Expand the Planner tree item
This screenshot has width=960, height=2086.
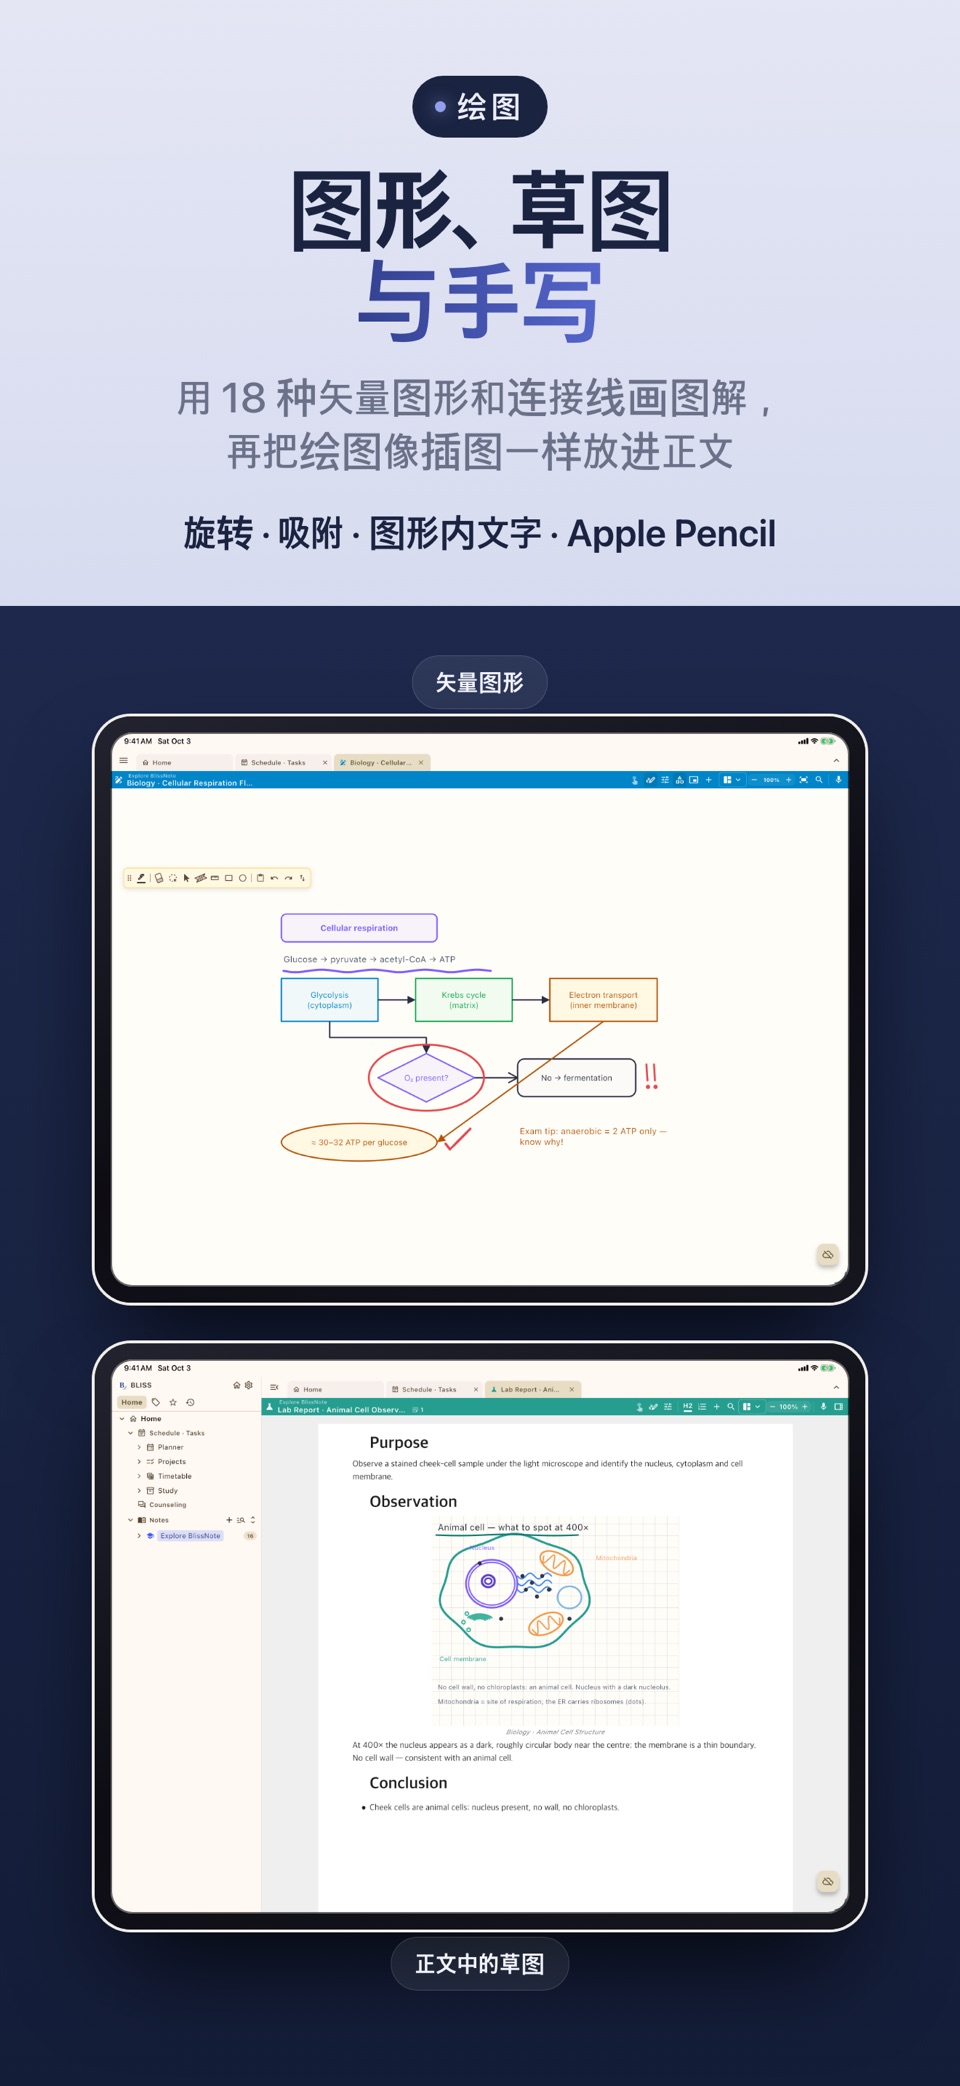point(139,1447)
